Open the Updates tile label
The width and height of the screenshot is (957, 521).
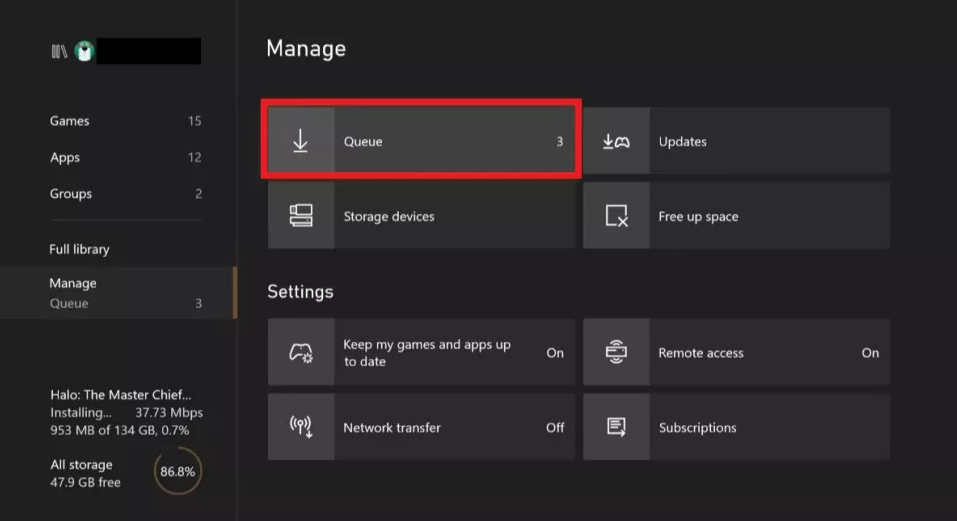click(x=682, y=142)
